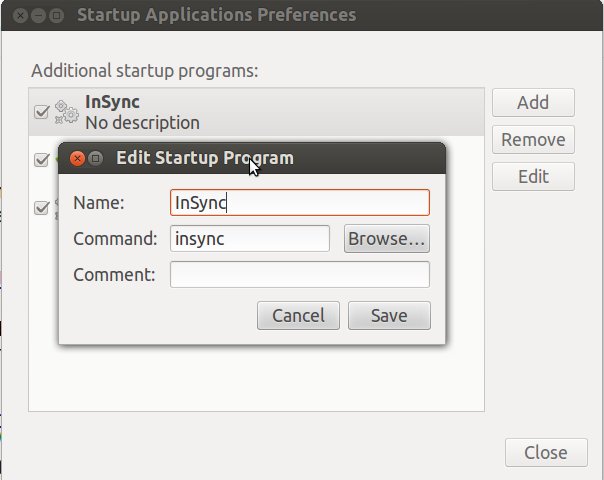Click the Edit button
The image size is (604, 480).
[533, 176]
